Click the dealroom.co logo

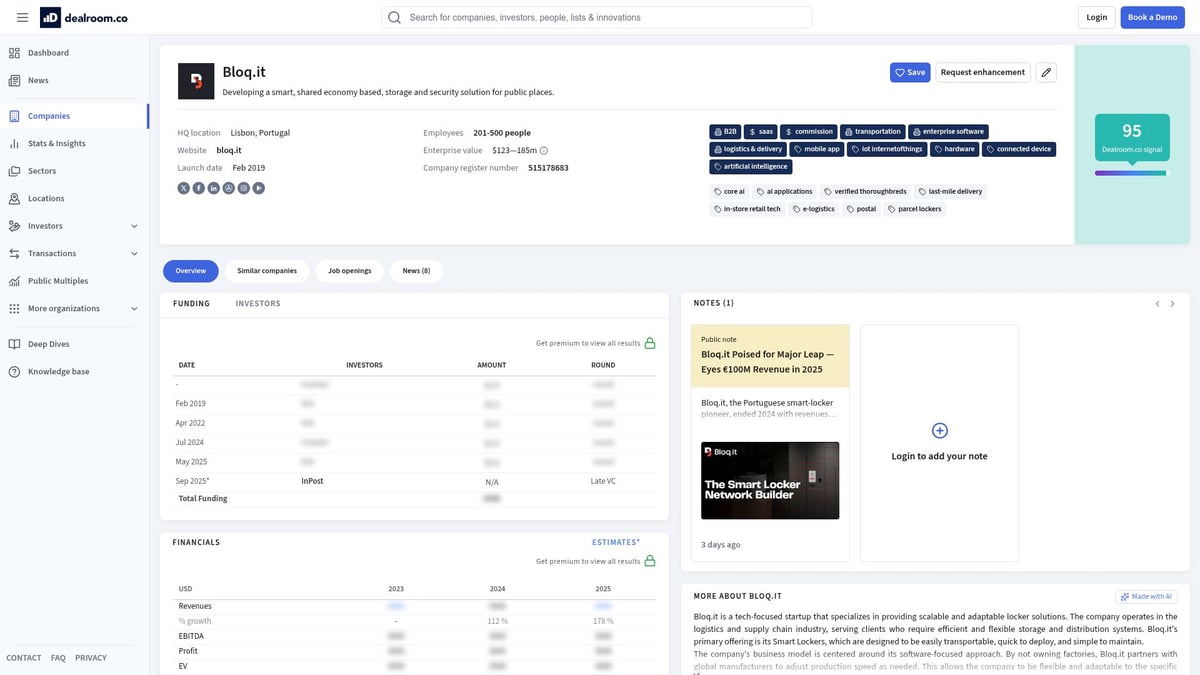[84, 17]
